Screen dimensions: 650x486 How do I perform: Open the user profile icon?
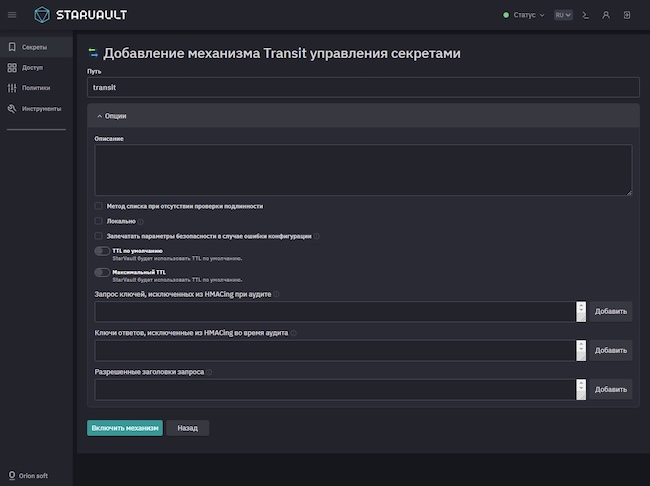coord(606,15)
